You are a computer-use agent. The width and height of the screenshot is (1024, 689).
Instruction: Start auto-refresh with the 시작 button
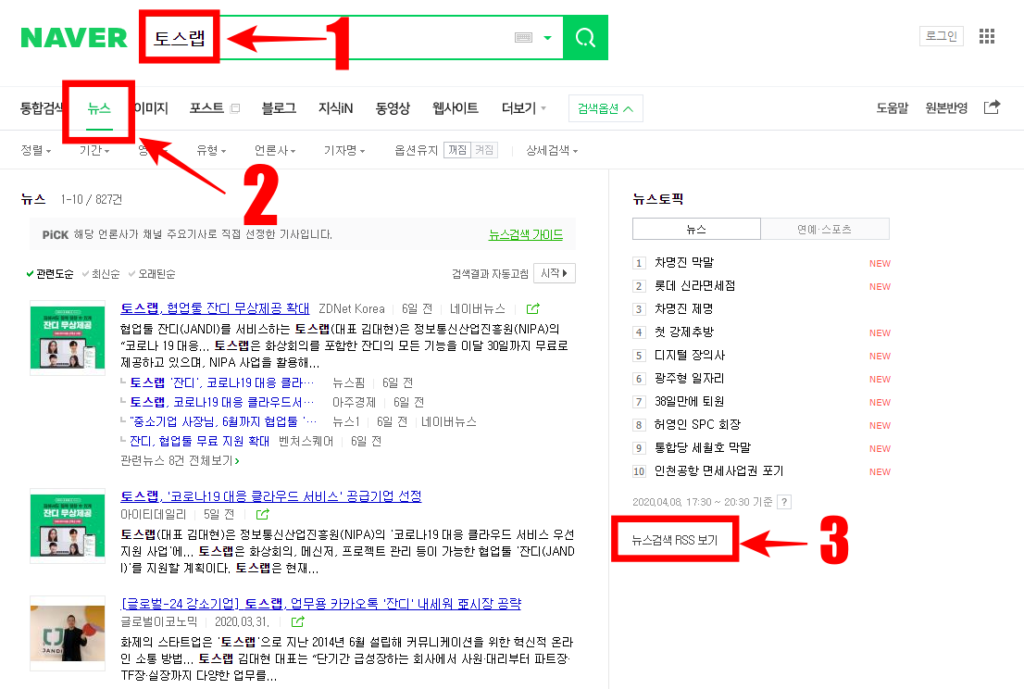tap(554, 273)
